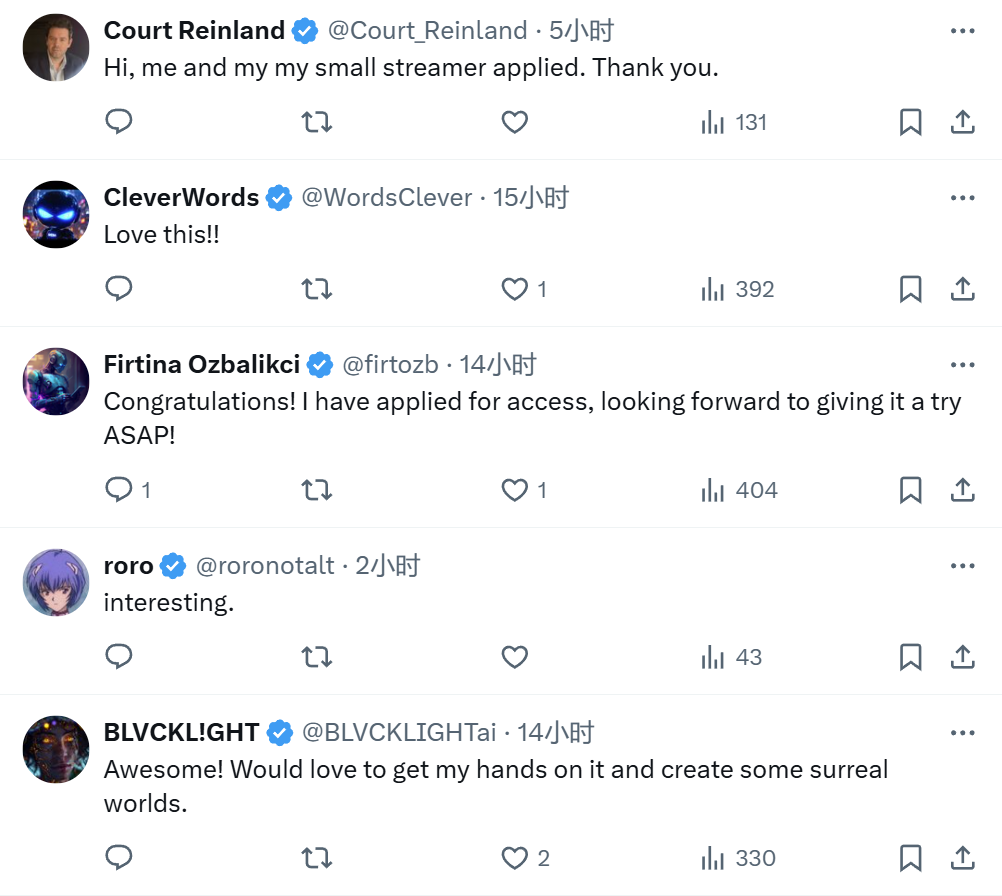View analytics for CleverWords tweet
Viewport: 1002px width, 896px height.
[738, 289]
